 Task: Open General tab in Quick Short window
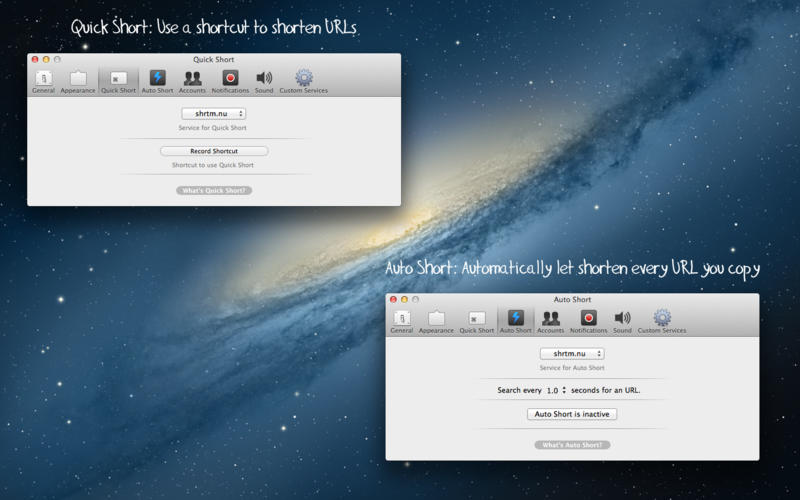point(43,82)
